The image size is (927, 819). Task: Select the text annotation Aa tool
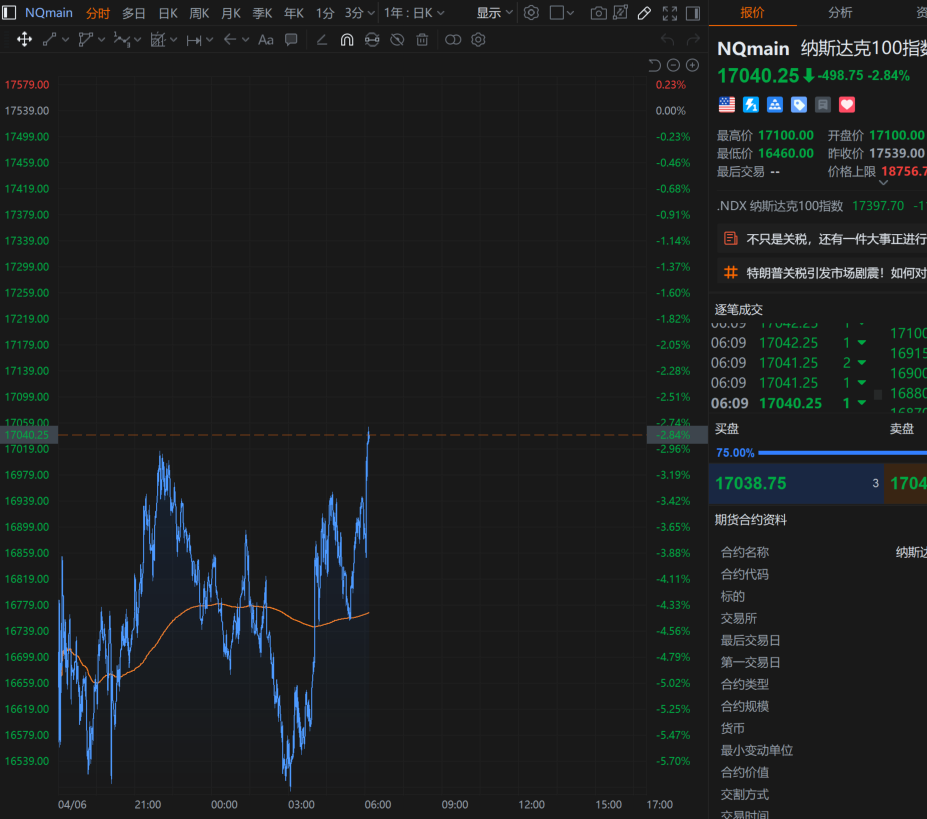tap(265, 40)
